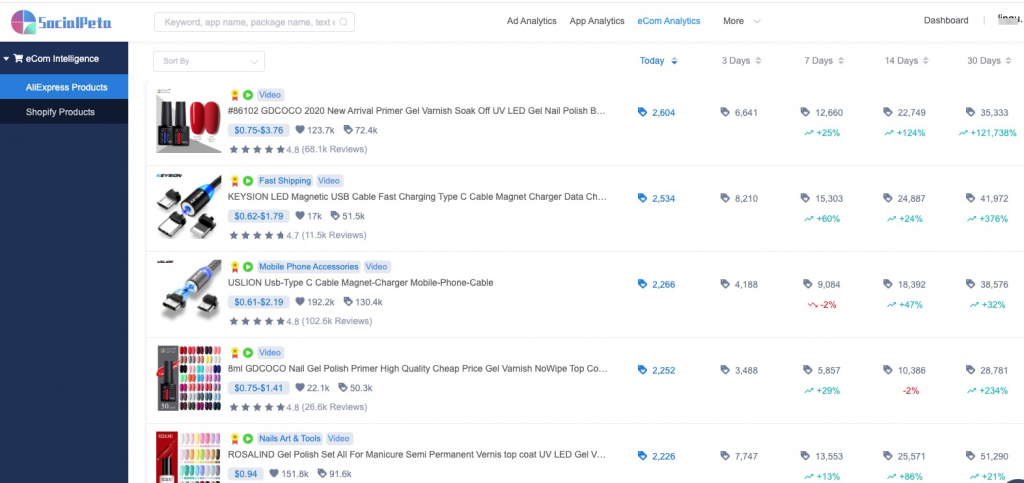
Task: Click the +121,738% growth value
Action: click(x=987, y=132)
